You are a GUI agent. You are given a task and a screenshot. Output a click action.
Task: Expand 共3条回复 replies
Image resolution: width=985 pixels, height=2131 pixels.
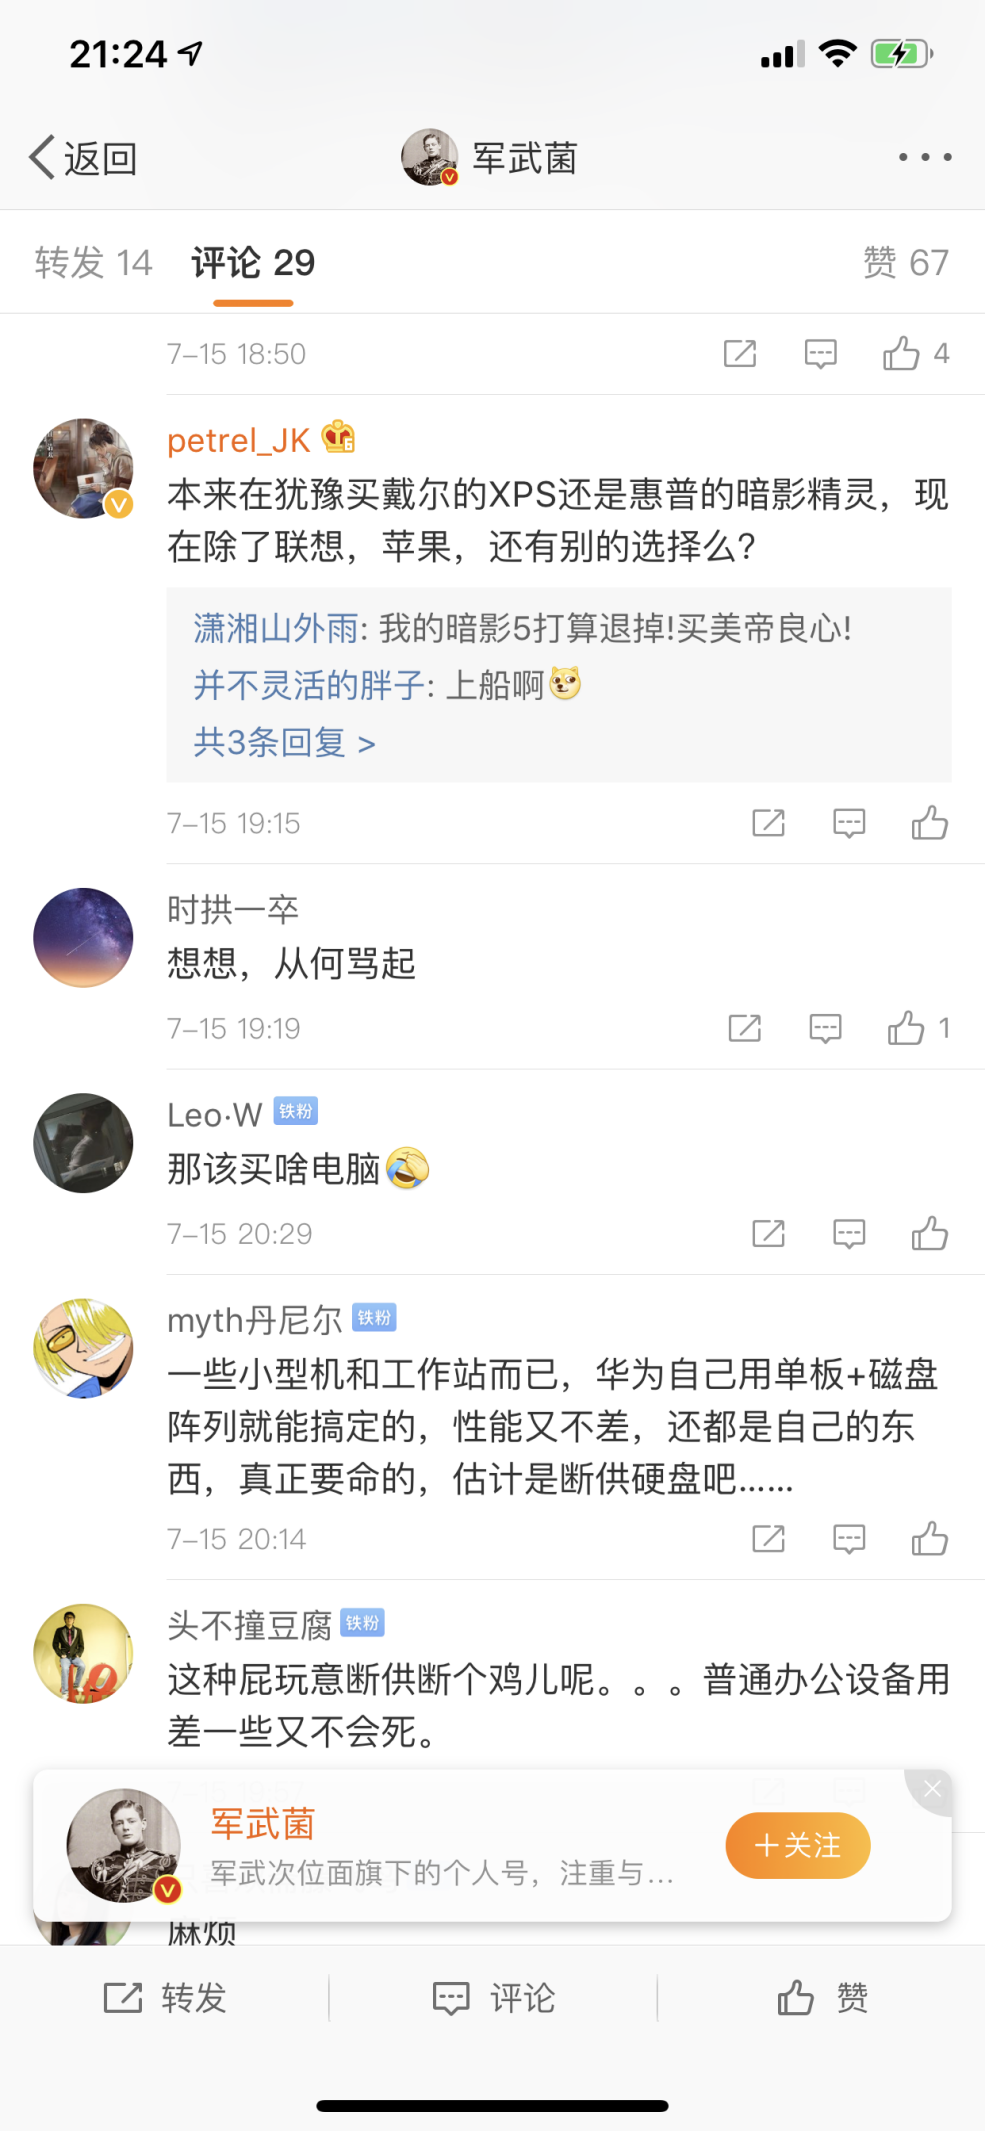coord(284,743)
